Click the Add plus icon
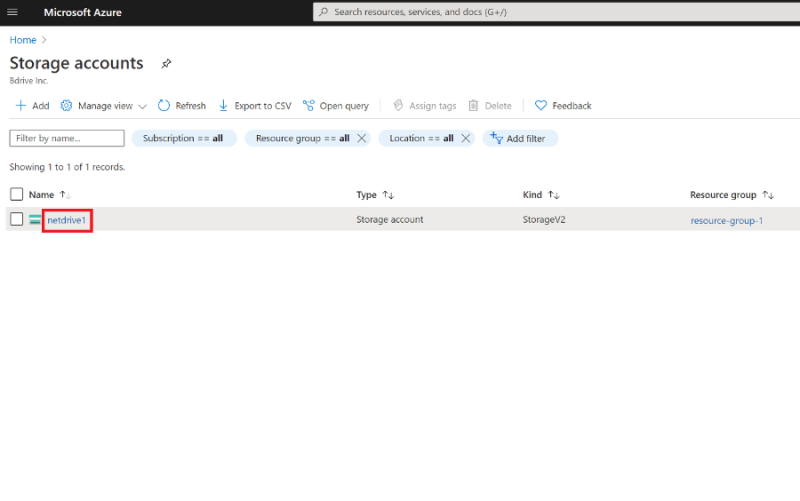The height and width of the screenshot is (501, 800). [x=20, y=106]
